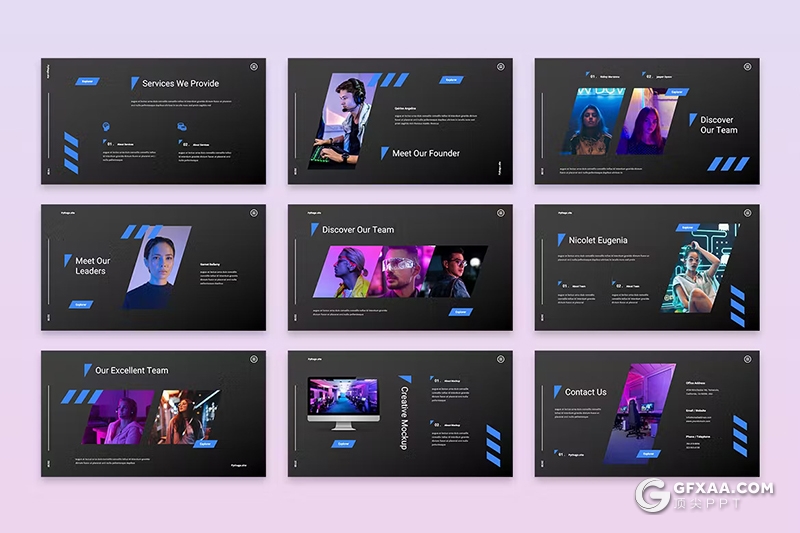The width and height of the screenshot is (800, 533).
Task: Click the 01 service icon on Services slide
Action: point(105,127)
